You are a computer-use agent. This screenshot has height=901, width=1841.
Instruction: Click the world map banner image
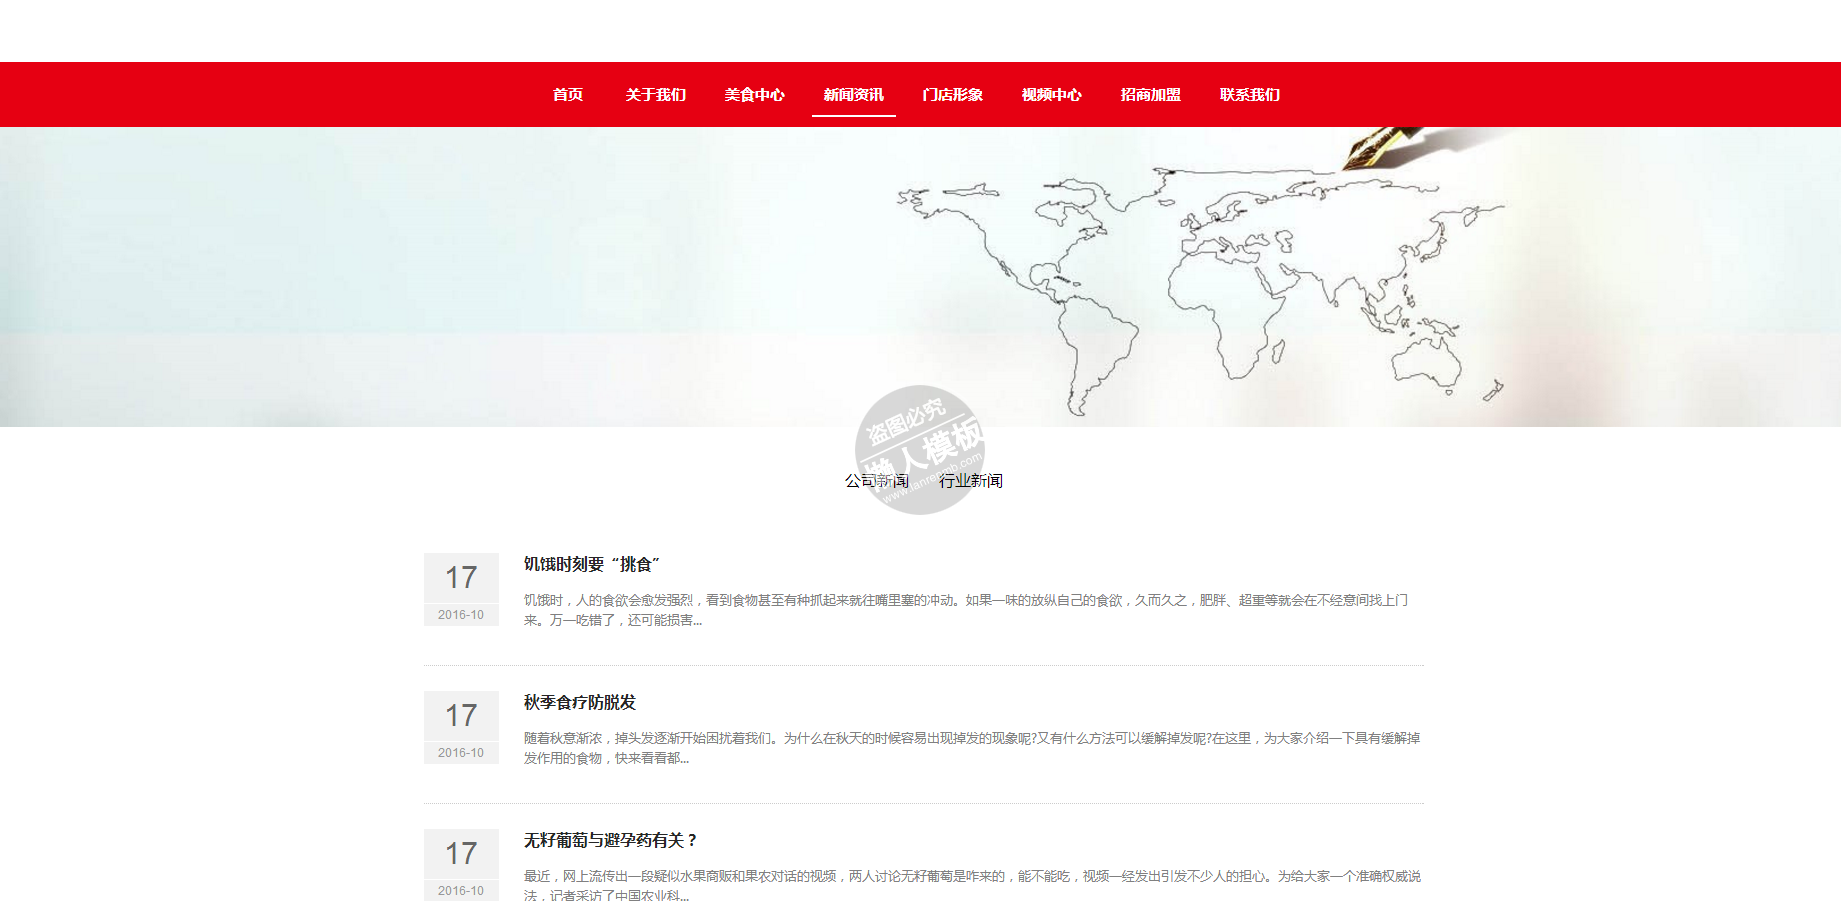point(920,277)
